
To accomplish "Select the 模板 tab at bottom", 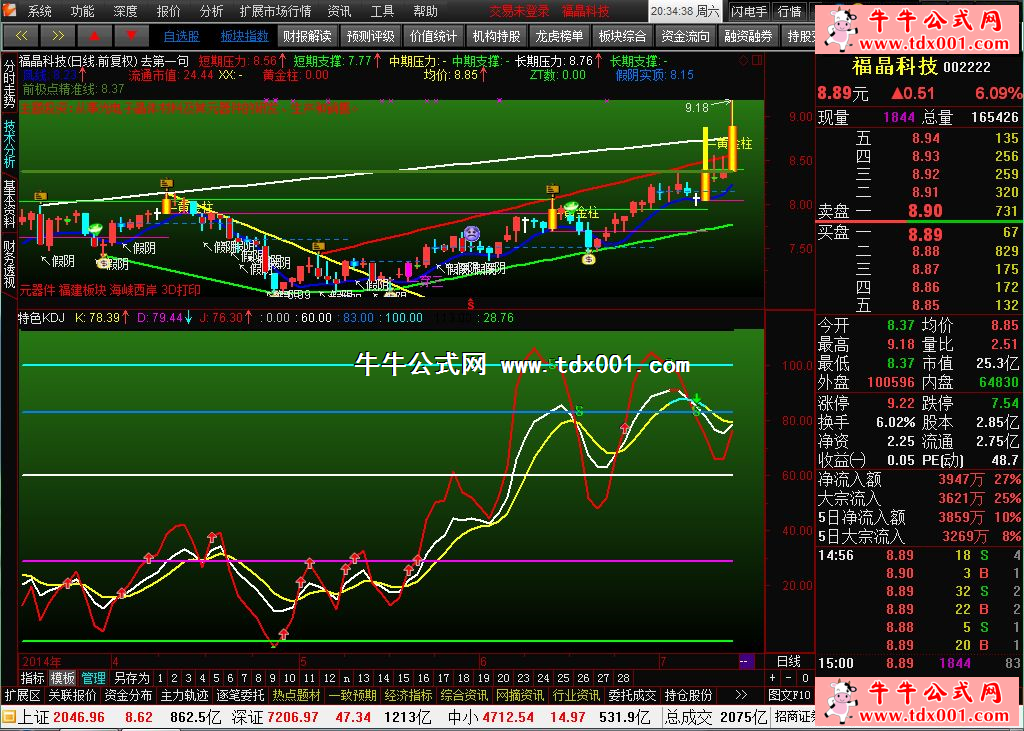I will point(63,678).
